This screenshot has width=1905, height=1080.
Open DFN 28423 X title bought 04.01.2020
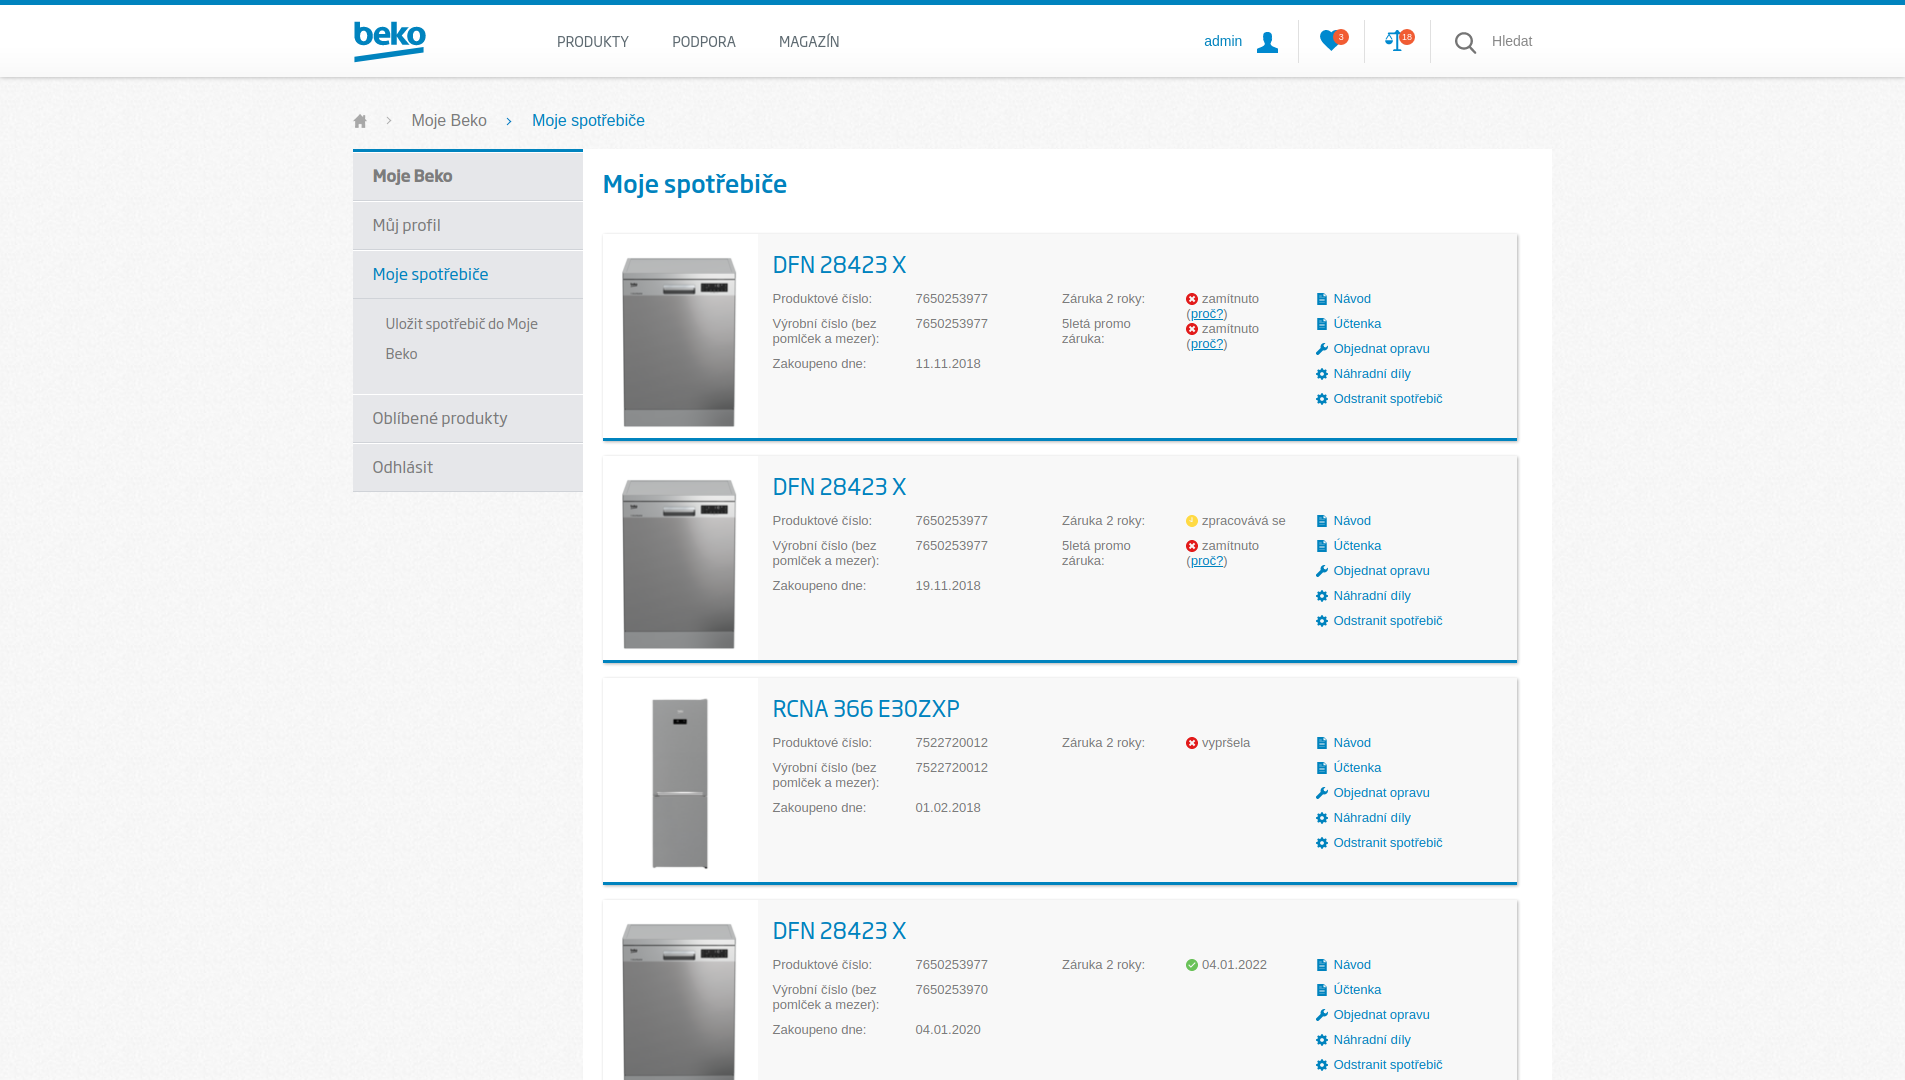click(839, 931)
